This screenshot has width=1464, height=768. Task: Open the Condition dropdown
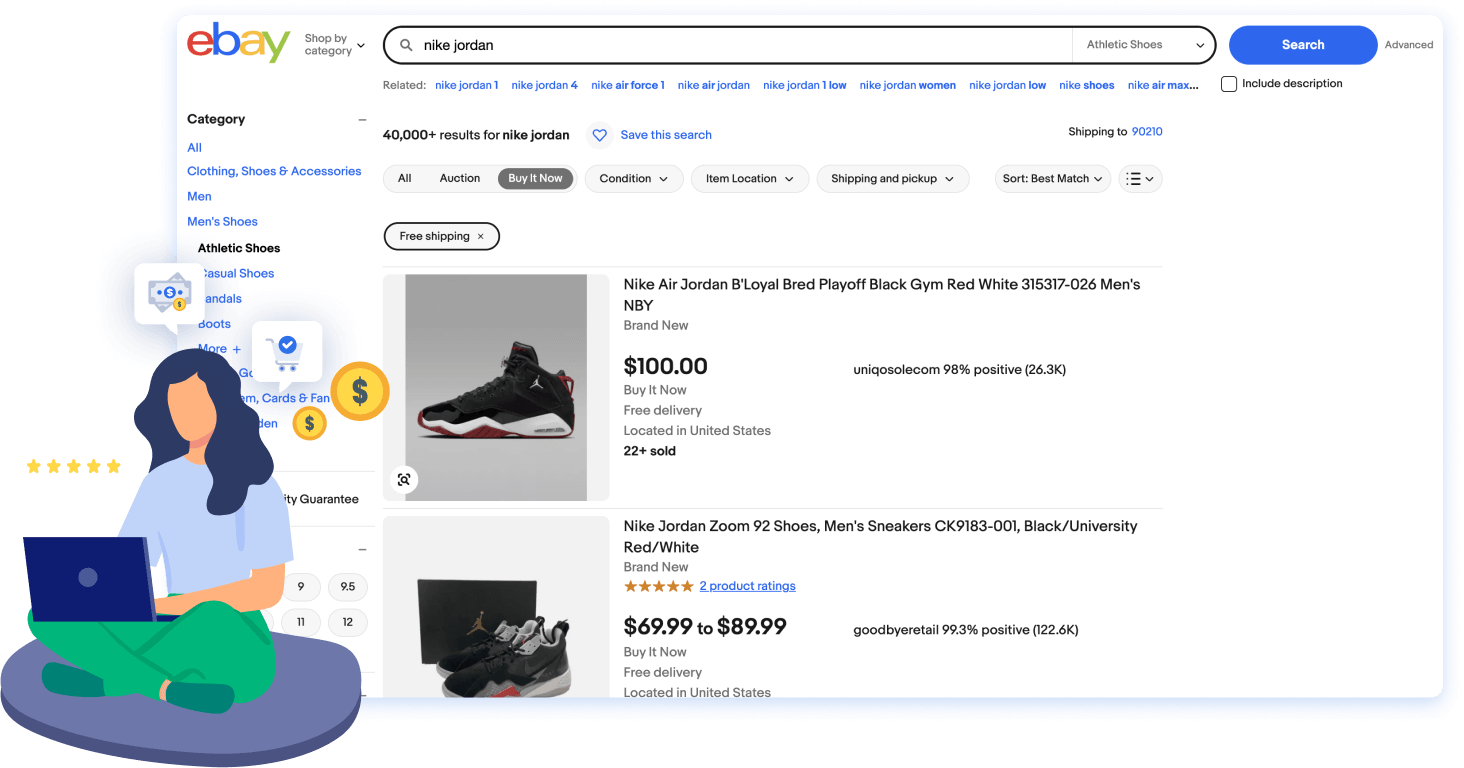[633, 178]
